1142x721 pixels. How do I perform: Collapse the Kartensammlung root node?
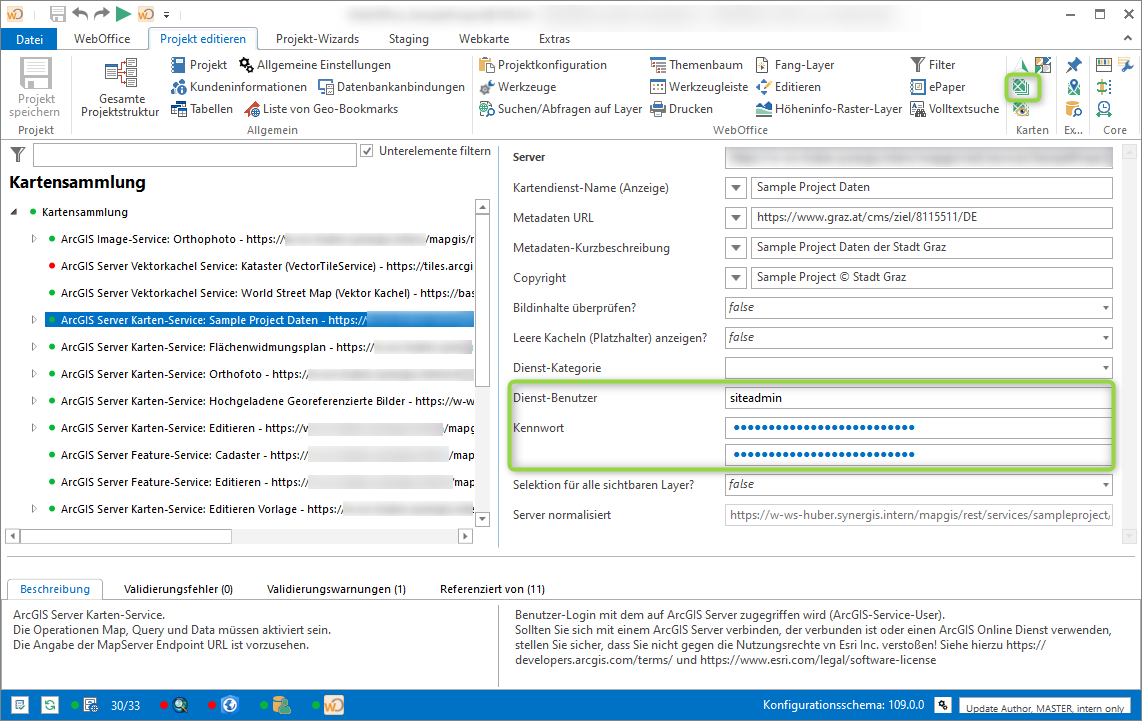coord(15,212)
